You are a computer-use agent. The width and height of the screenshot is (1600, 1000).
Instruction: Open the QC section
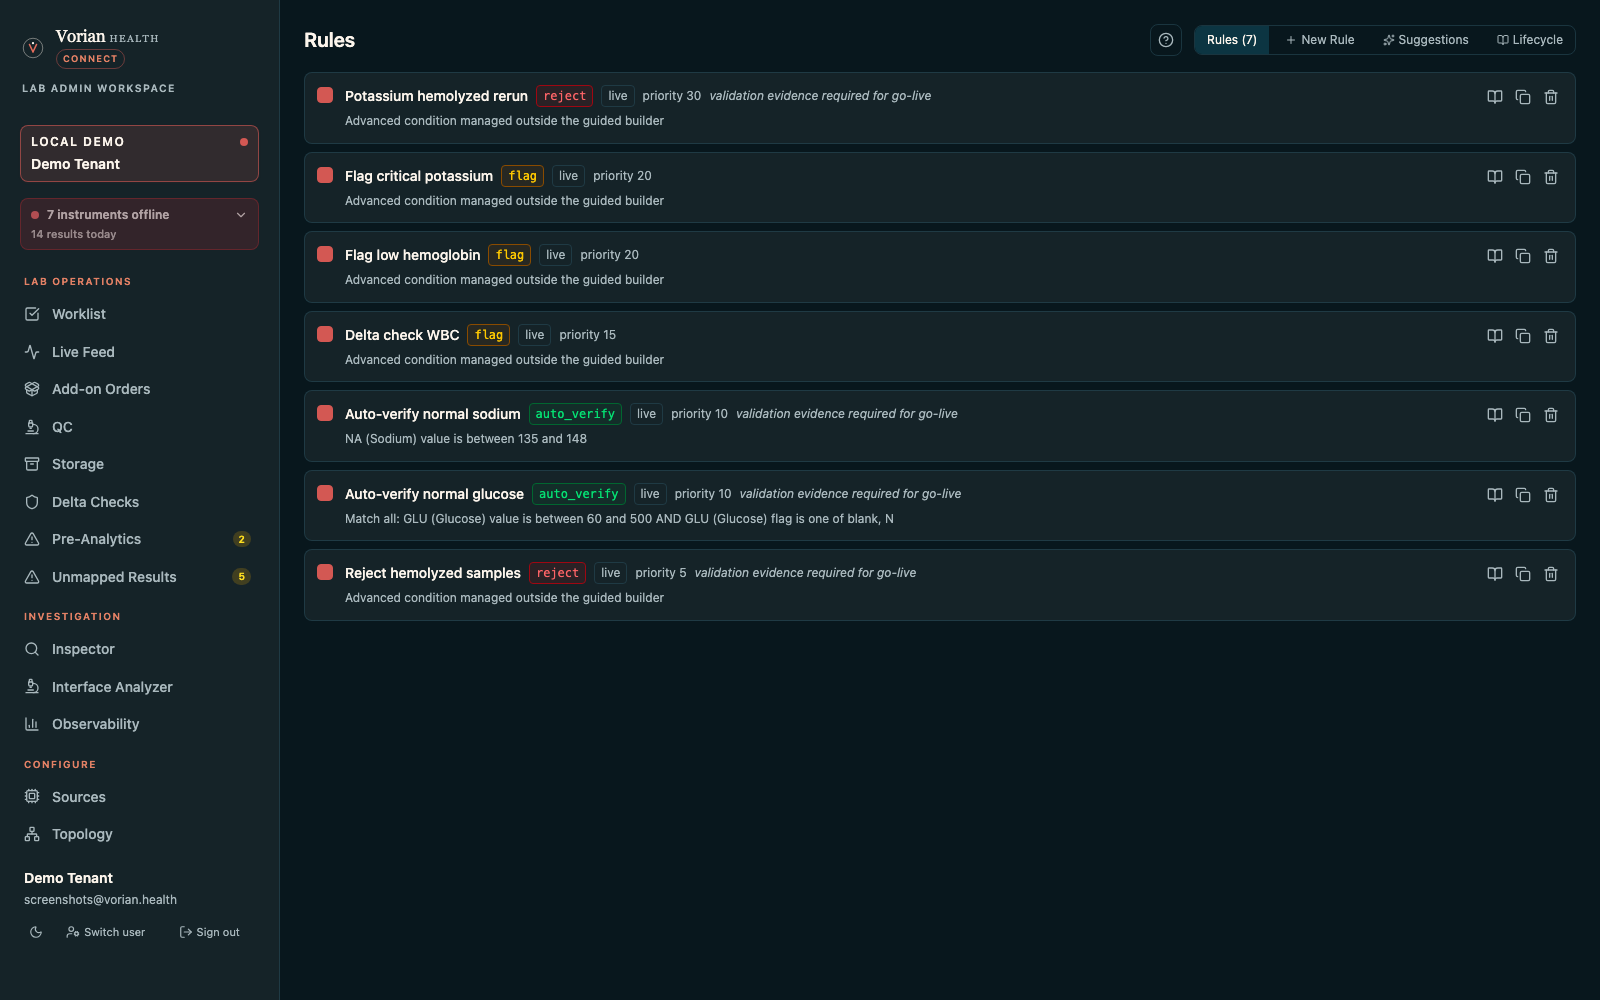tap(139, 427)
